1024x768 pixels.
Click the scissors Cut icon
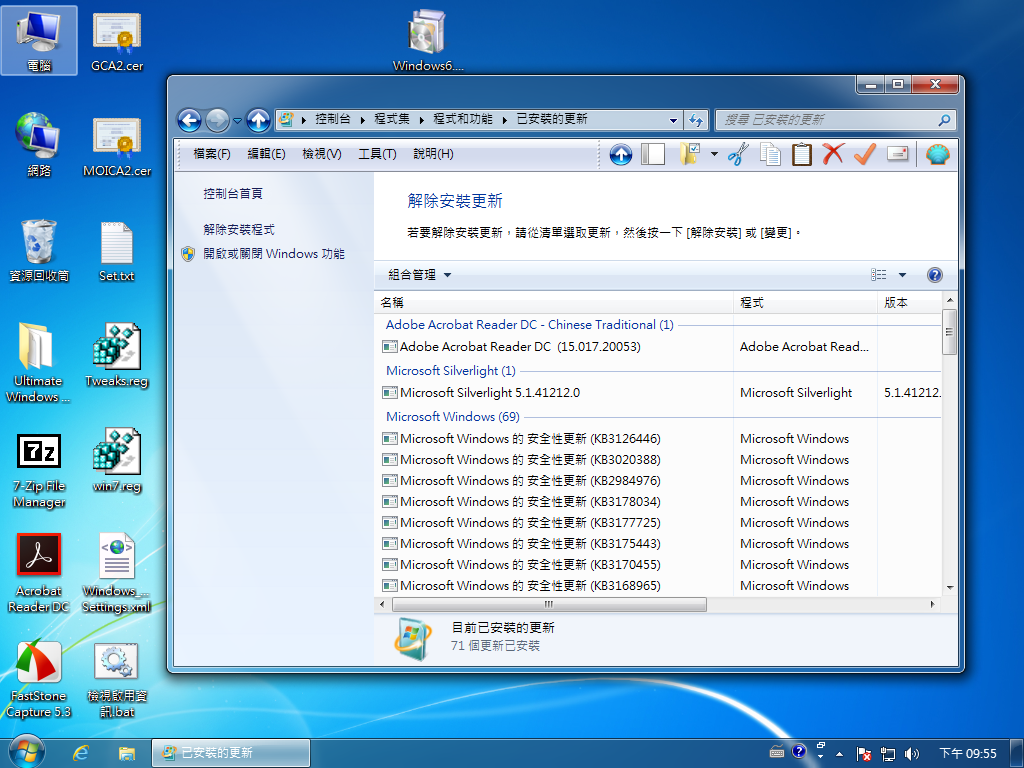click(x=738, y=155)
